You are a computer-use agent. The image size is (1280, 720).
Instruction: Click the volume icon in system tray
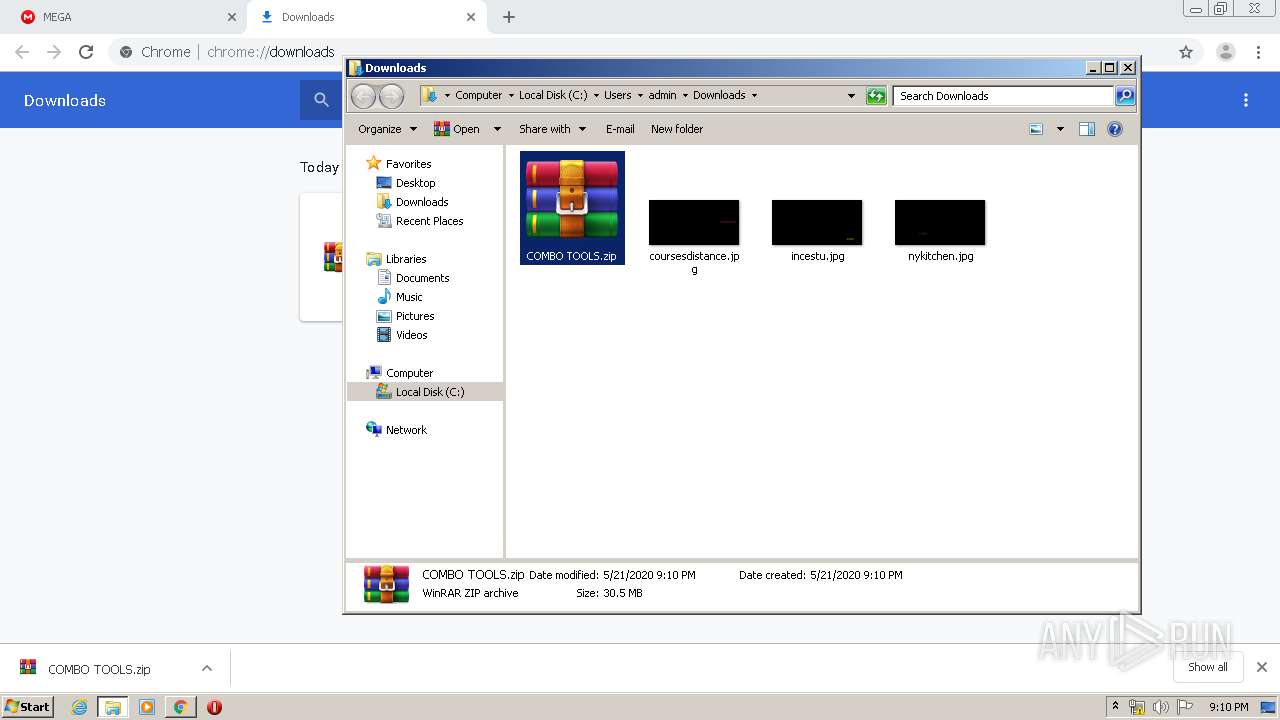pyautogui.click(x=1160, y=707)
